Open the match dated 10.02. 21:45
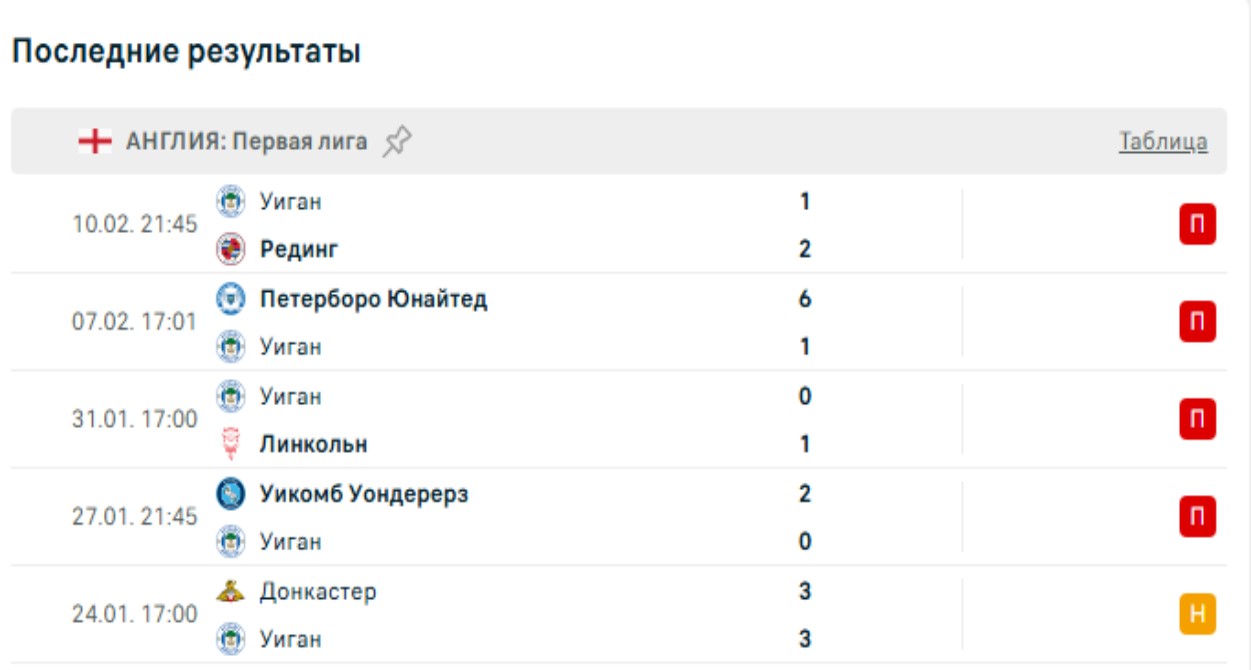Screen dimensions: 1251x670 (x=135, y=225)
